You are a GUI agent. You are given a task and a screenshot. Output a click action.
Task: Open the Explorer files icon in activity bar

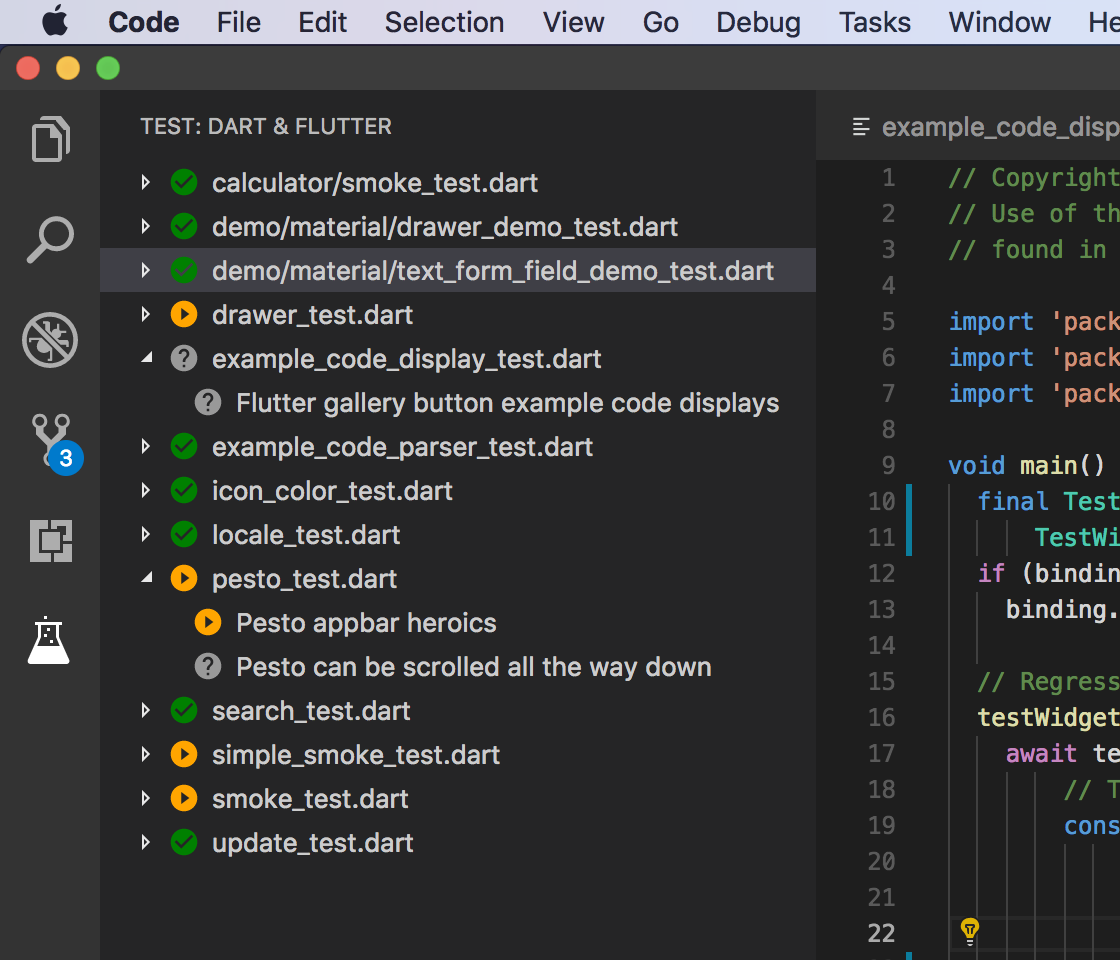(50, 139)
